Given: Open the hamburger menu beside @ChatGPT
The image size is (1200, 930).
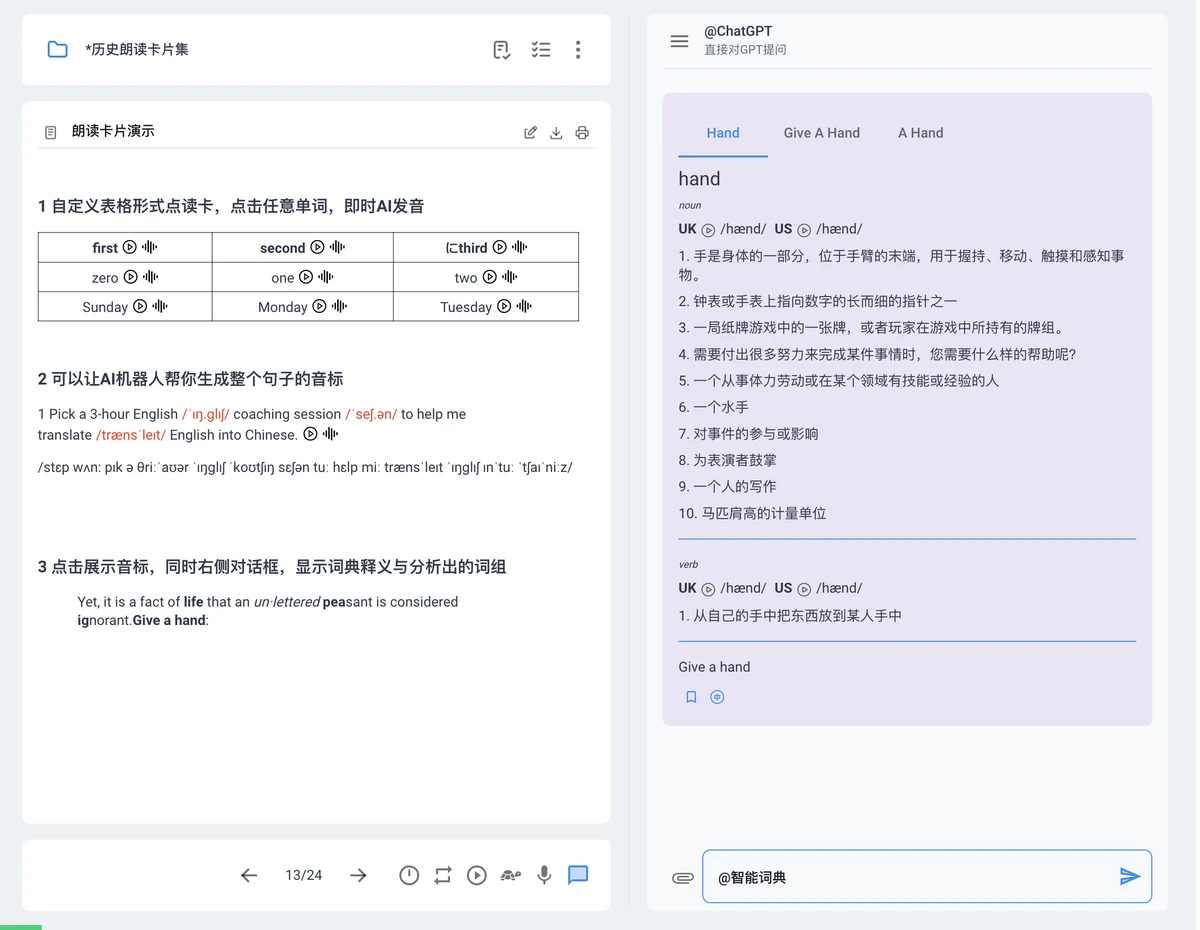Looking at the screenshot, I should [x=679, y=41].
